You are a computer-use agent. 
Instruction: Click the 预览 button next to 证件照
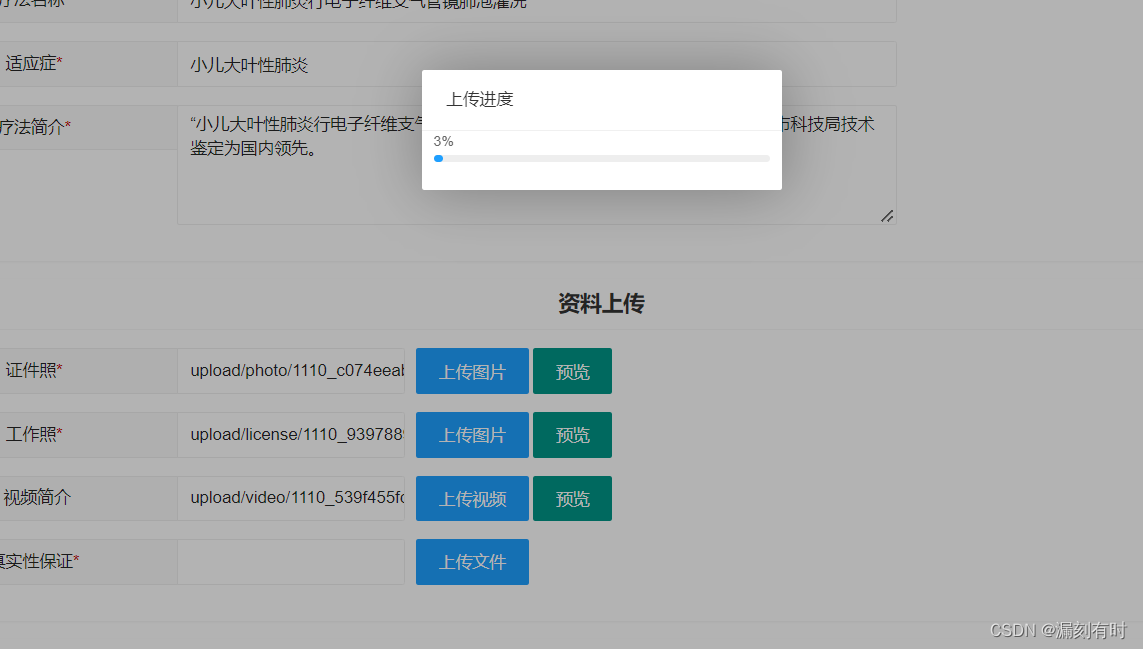(572, 370)
